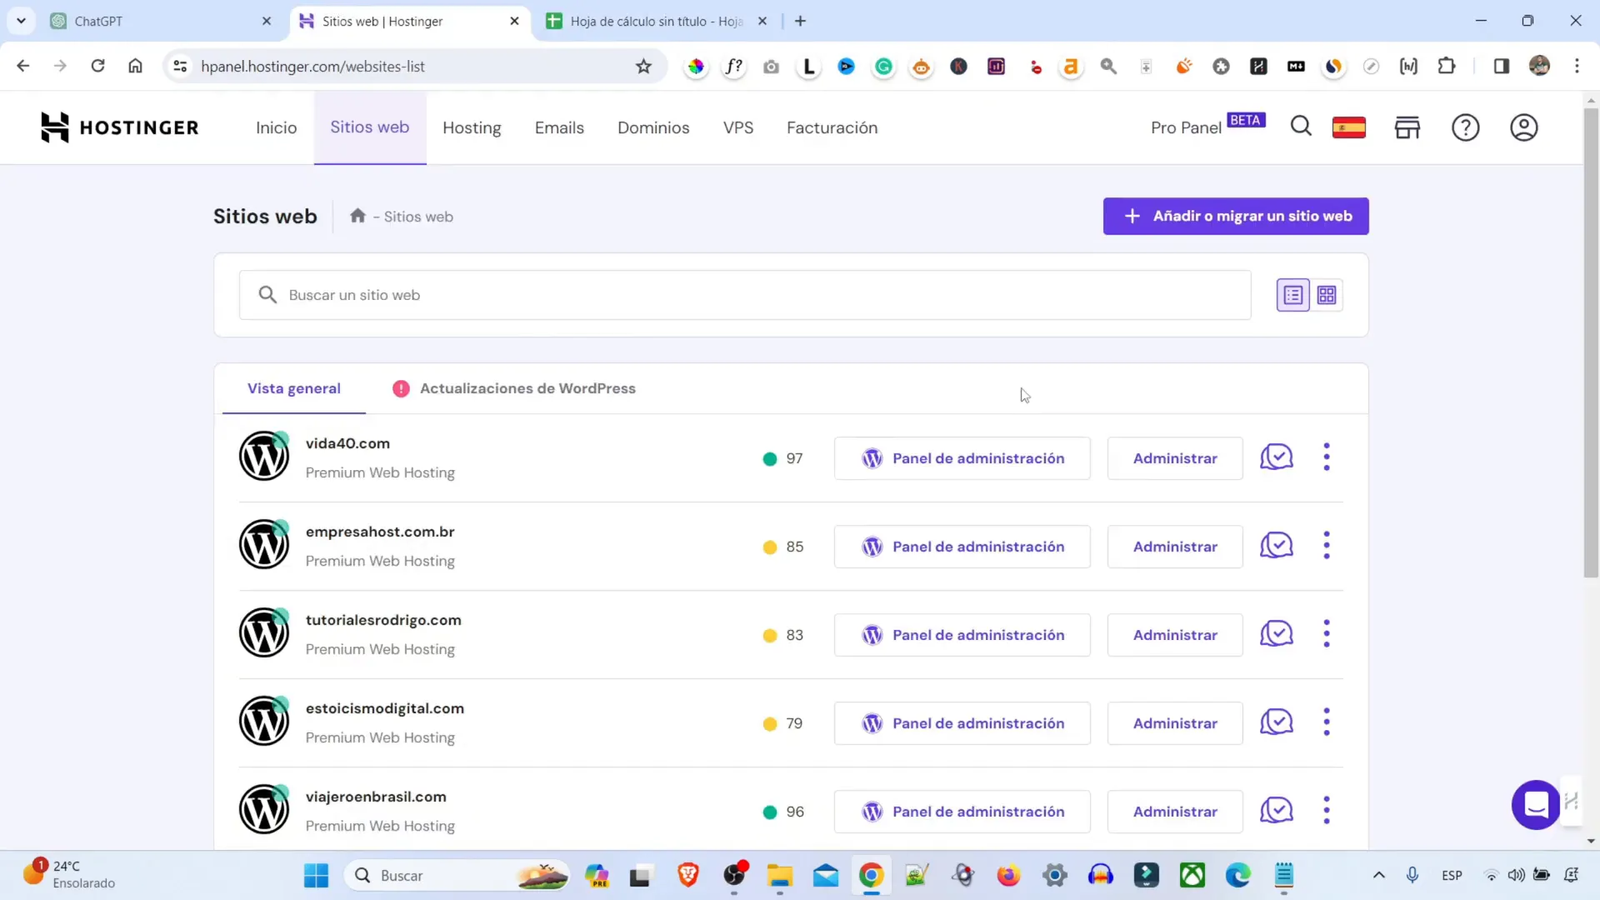Open the help question mark icon
This screenshot has width=1600, height=900.
pos(1465,127)
